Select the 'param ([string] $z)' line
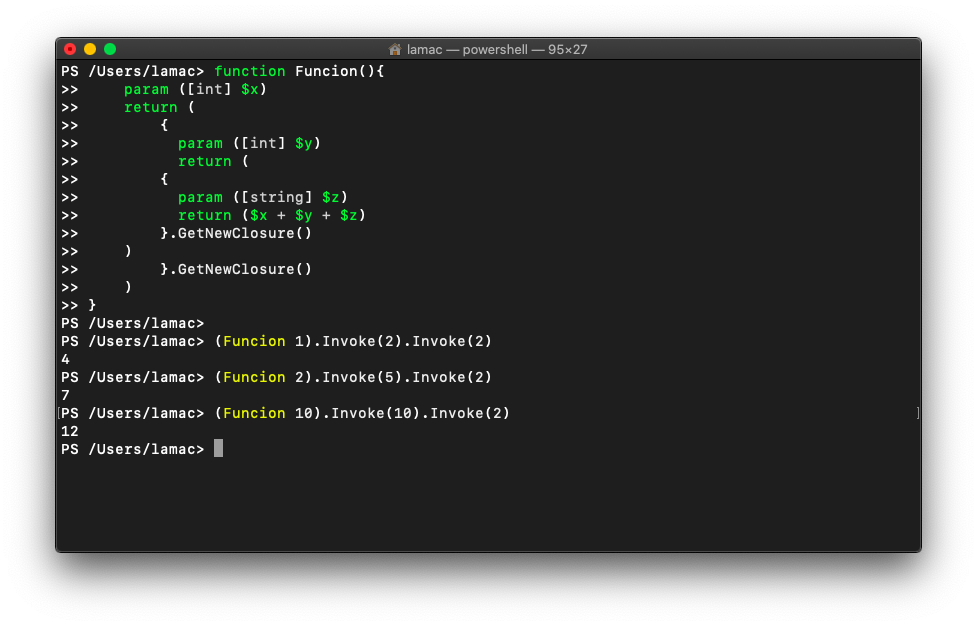Screen dimensions: 977x626 click(263, 198)
